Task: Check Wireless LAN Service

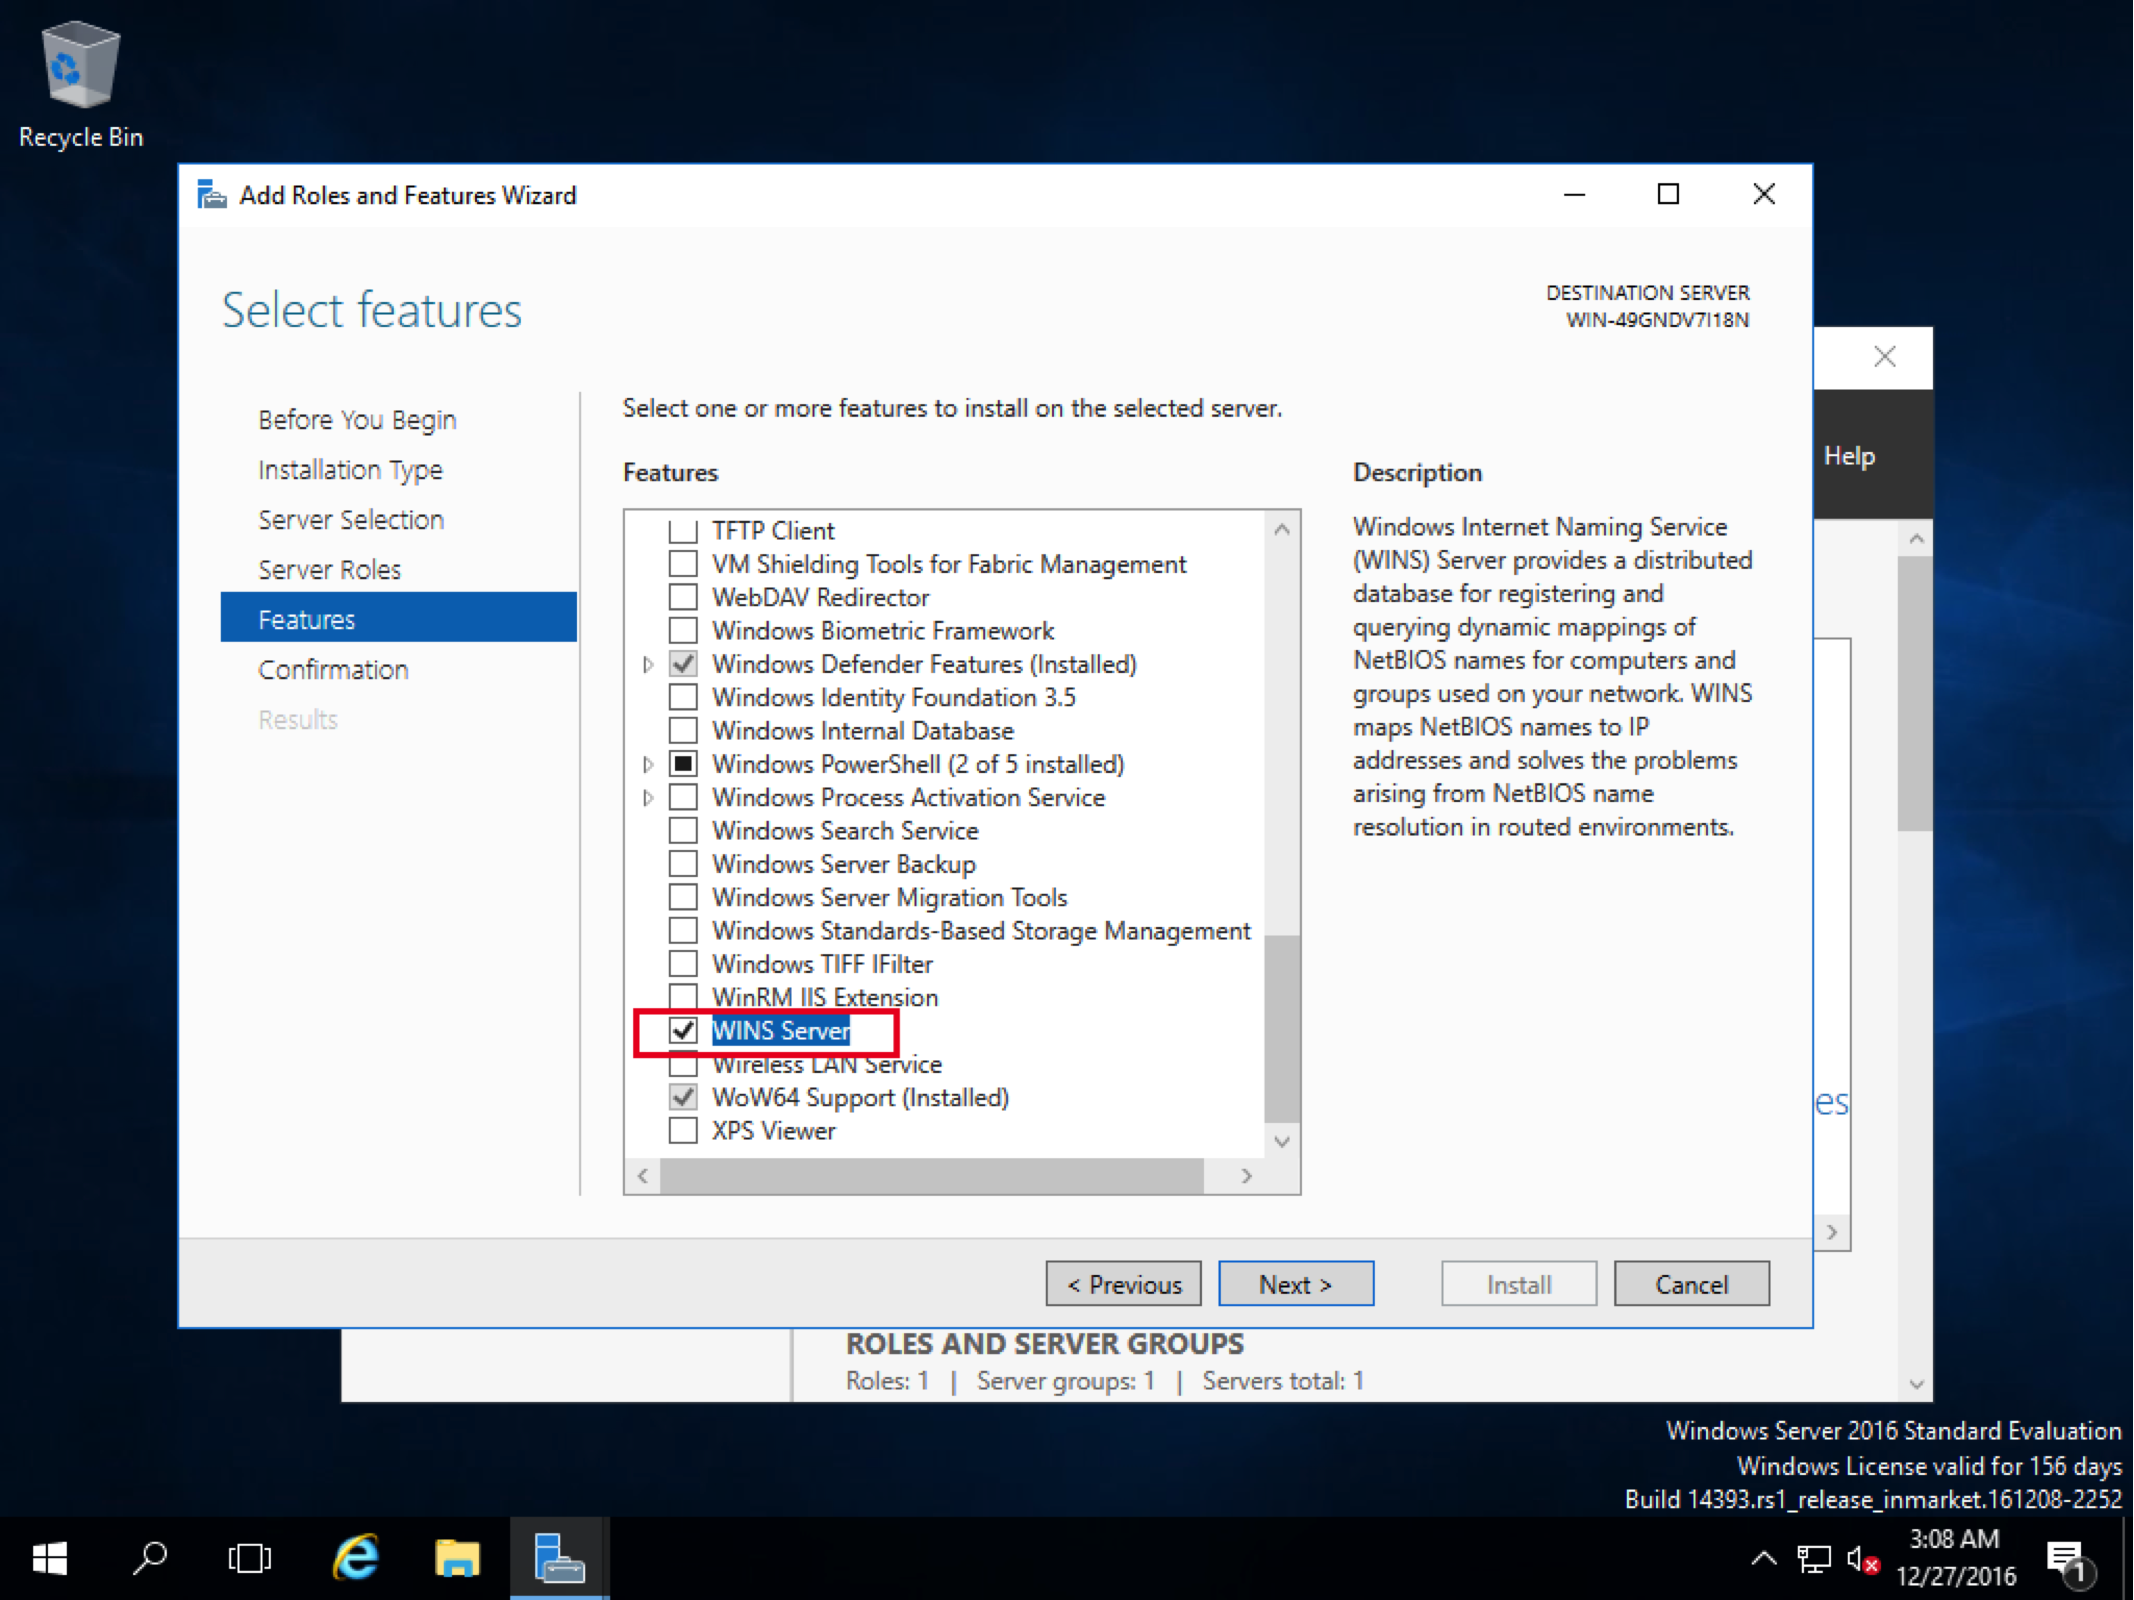Action: point(683,1064)
